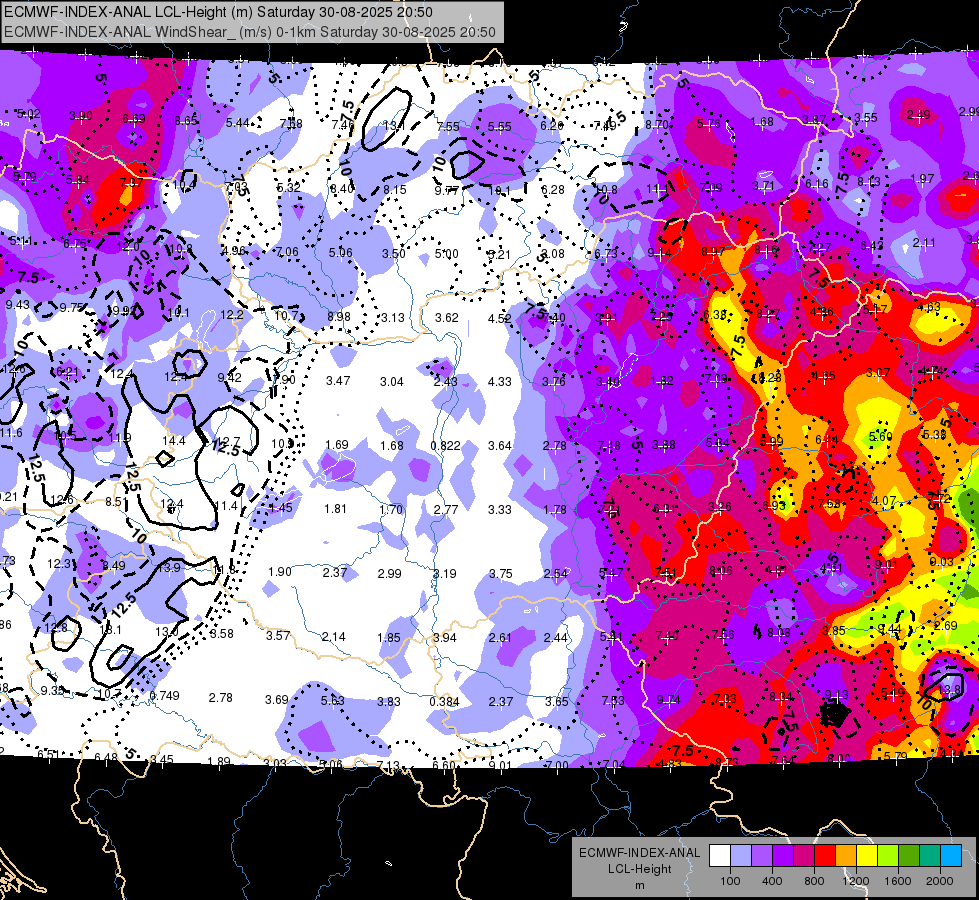Click the grid number 3.57

pyautogui.click(x=278, y=636)
